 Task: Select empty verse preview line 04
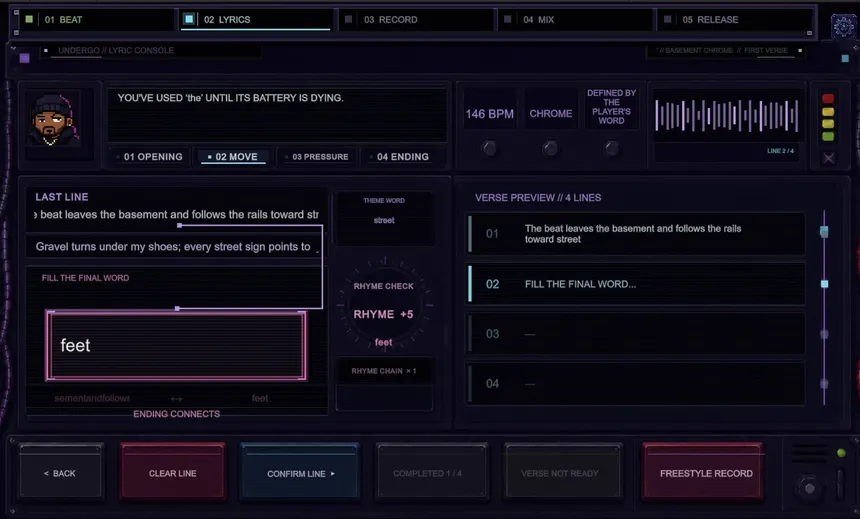[636, 383]
